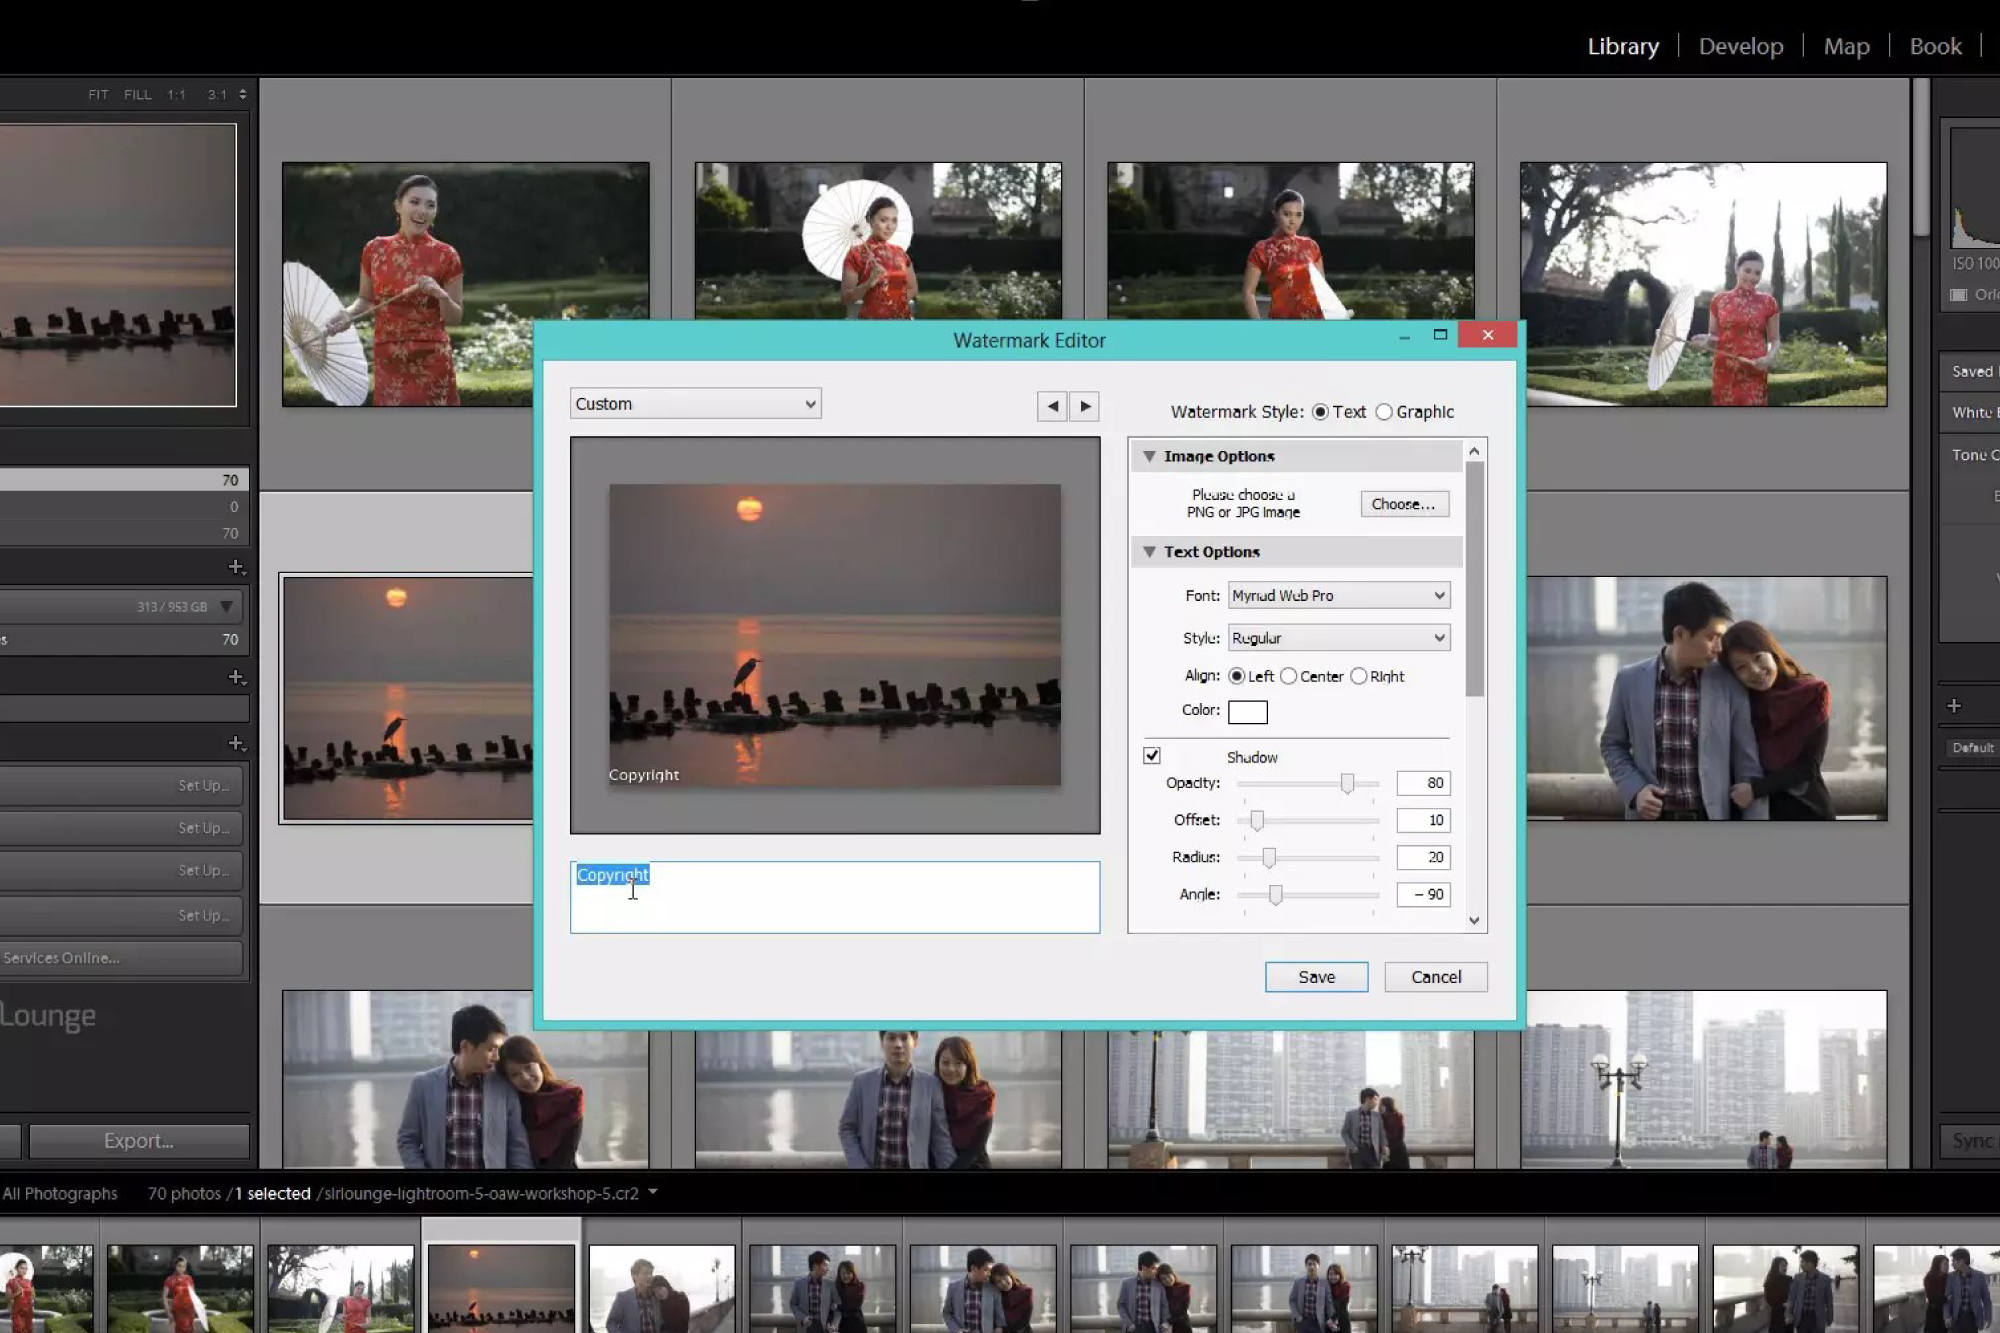The height and width of the screenshot is (1333, 2000).
Task: Click the Copyright text input field
Action: 835,895
